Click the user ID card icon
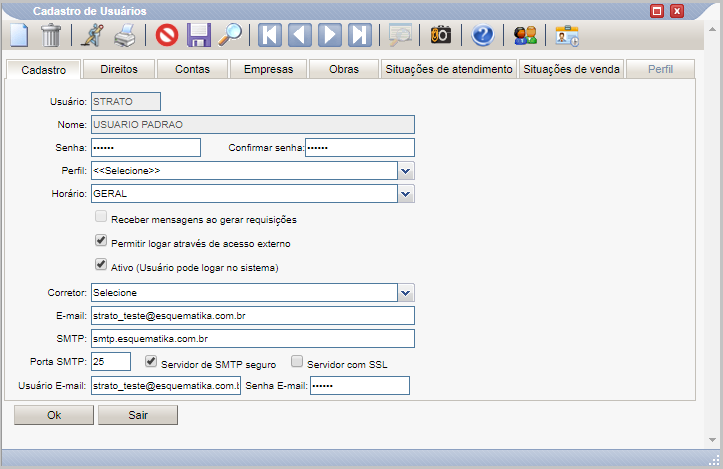Screen dimensions: 723x469 [567, 36]
